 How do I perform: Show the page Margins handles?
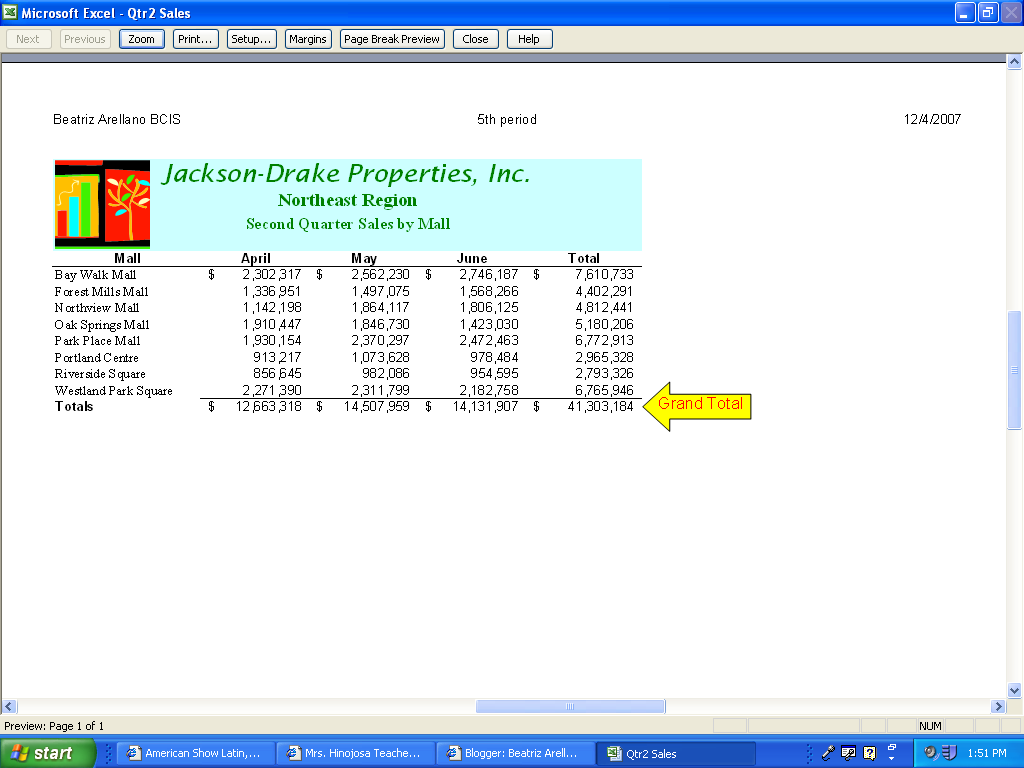click(308, 39)
